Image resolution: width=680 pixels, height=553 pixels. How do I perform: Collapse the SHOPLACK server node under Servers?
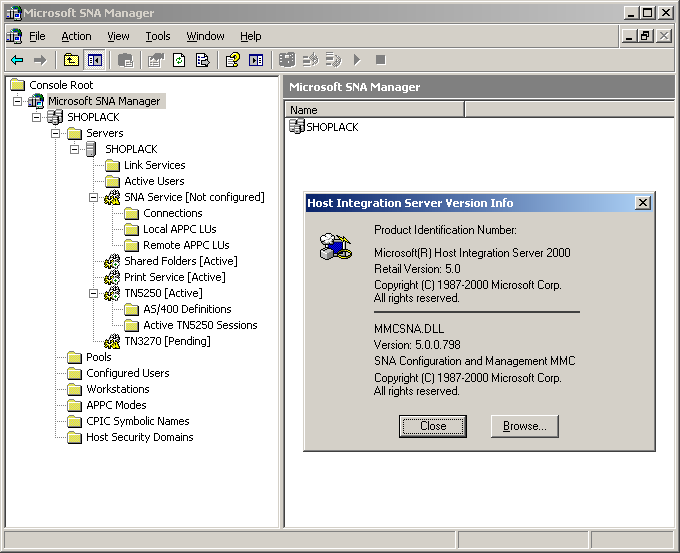click(x=75, y=149)
